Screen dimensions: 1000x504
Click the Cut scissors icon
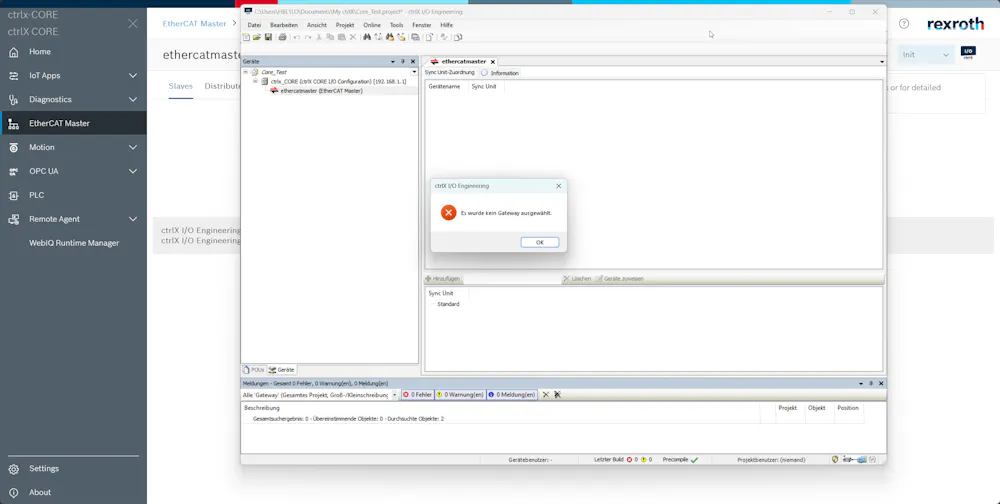tap(319, 37)
